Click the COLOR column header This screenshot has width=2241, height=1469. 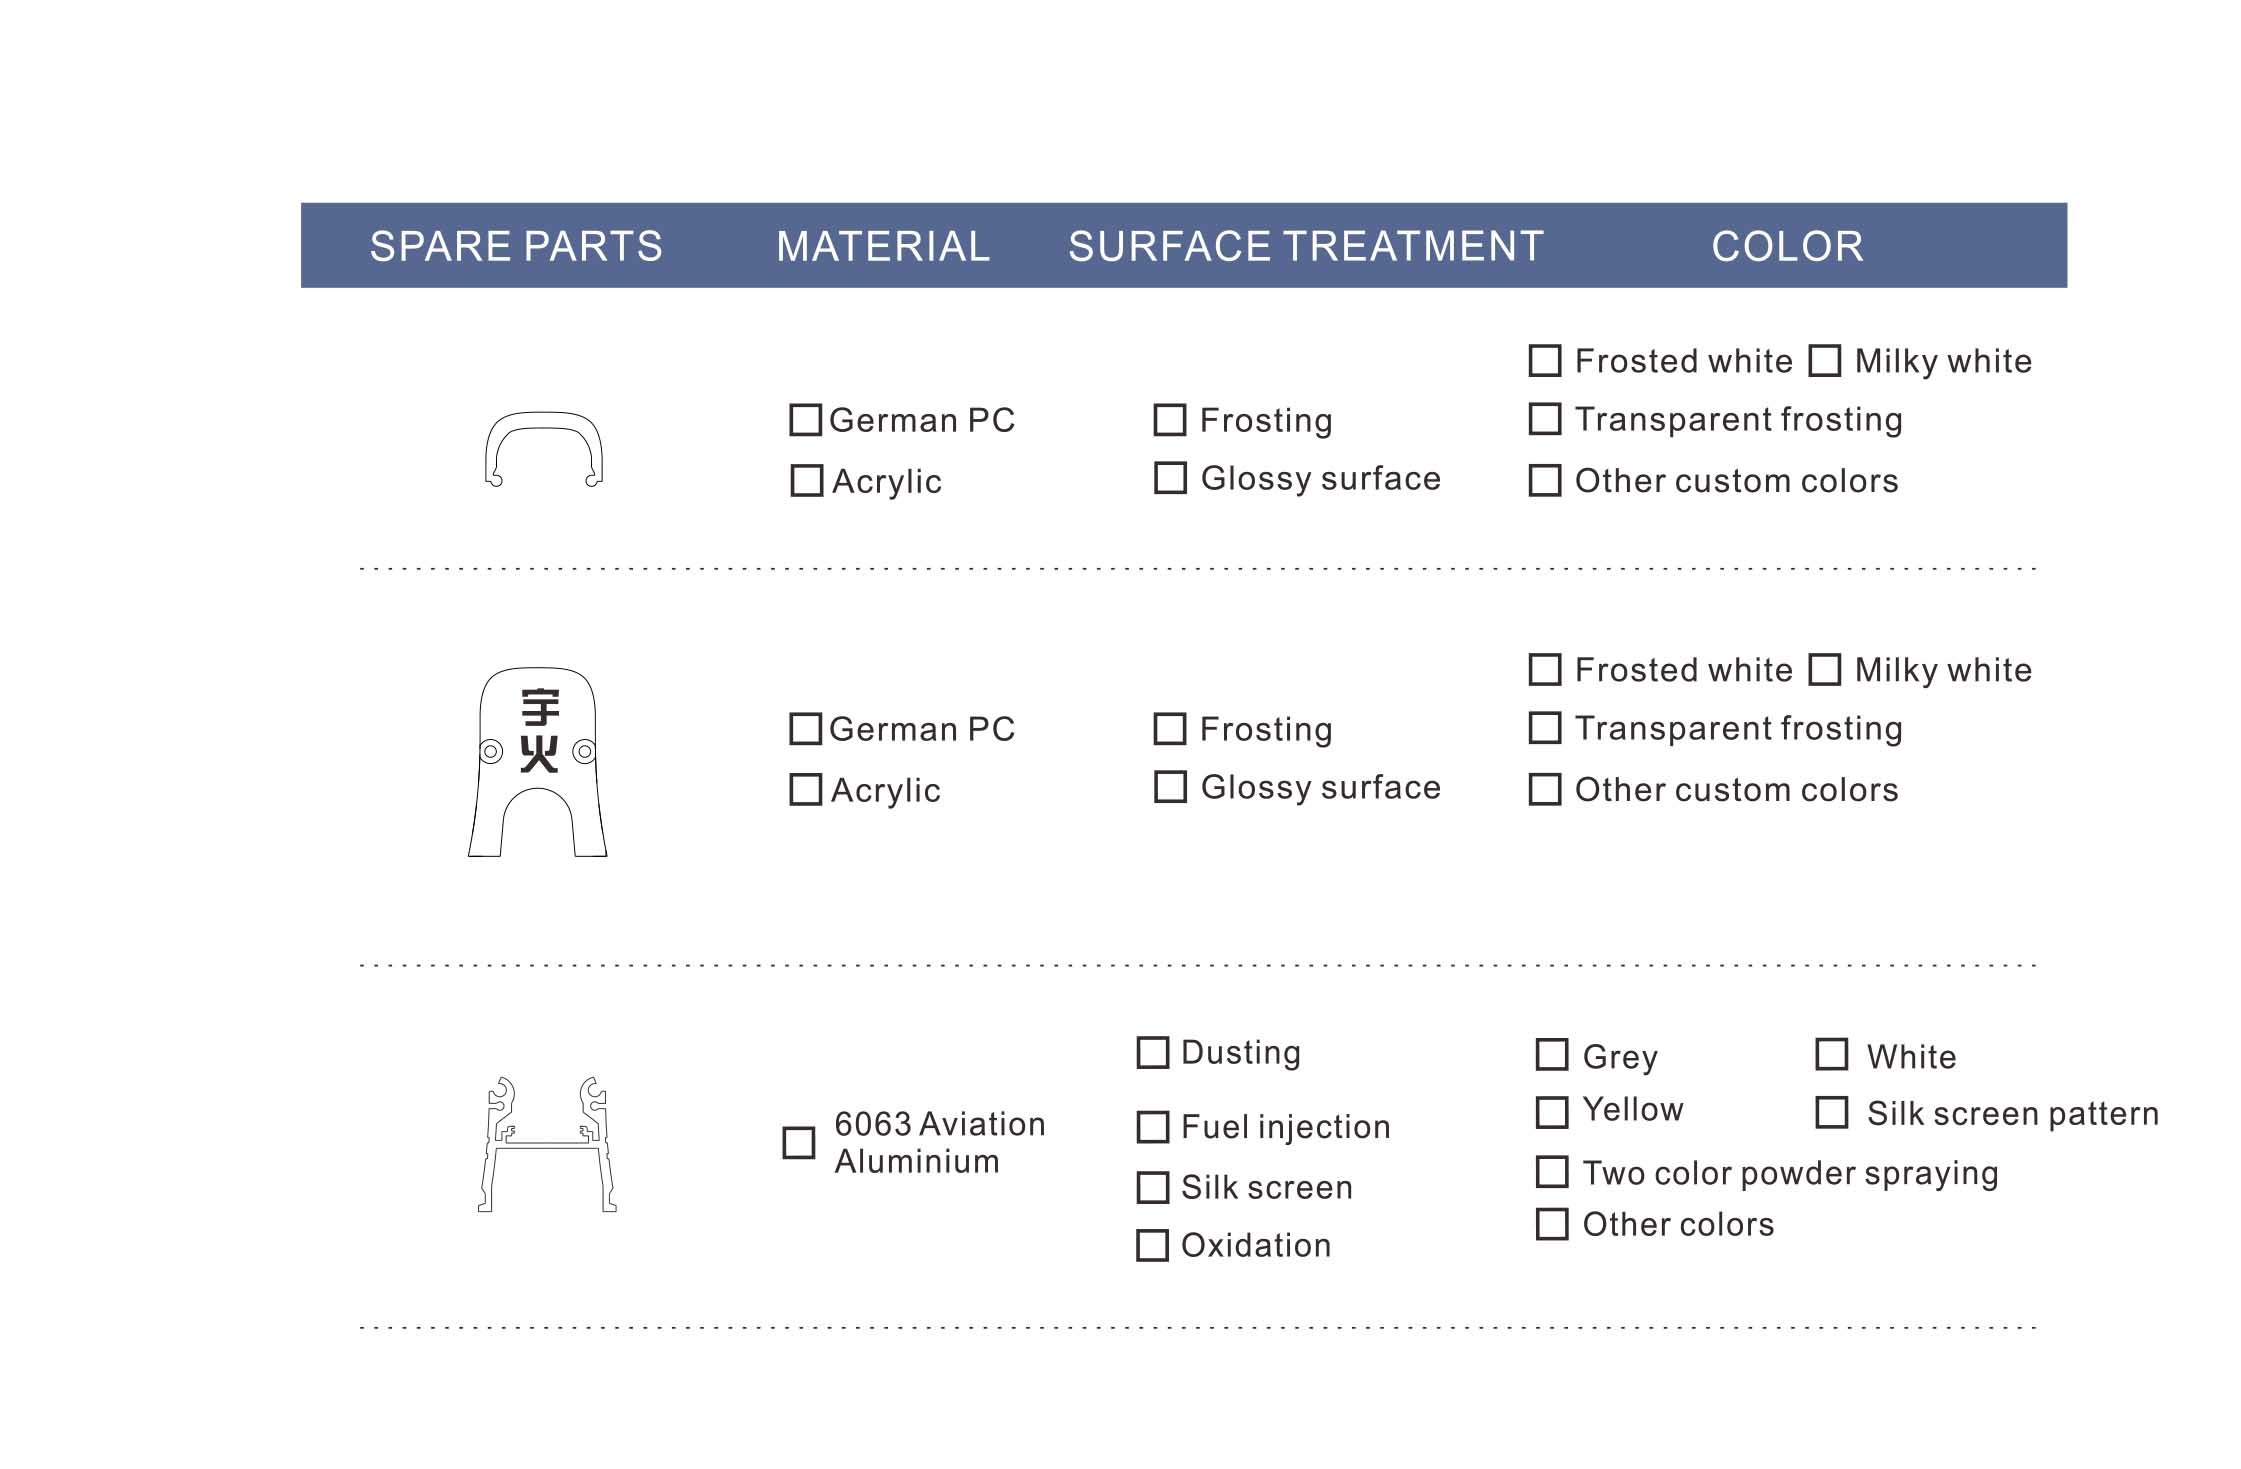1787,246
